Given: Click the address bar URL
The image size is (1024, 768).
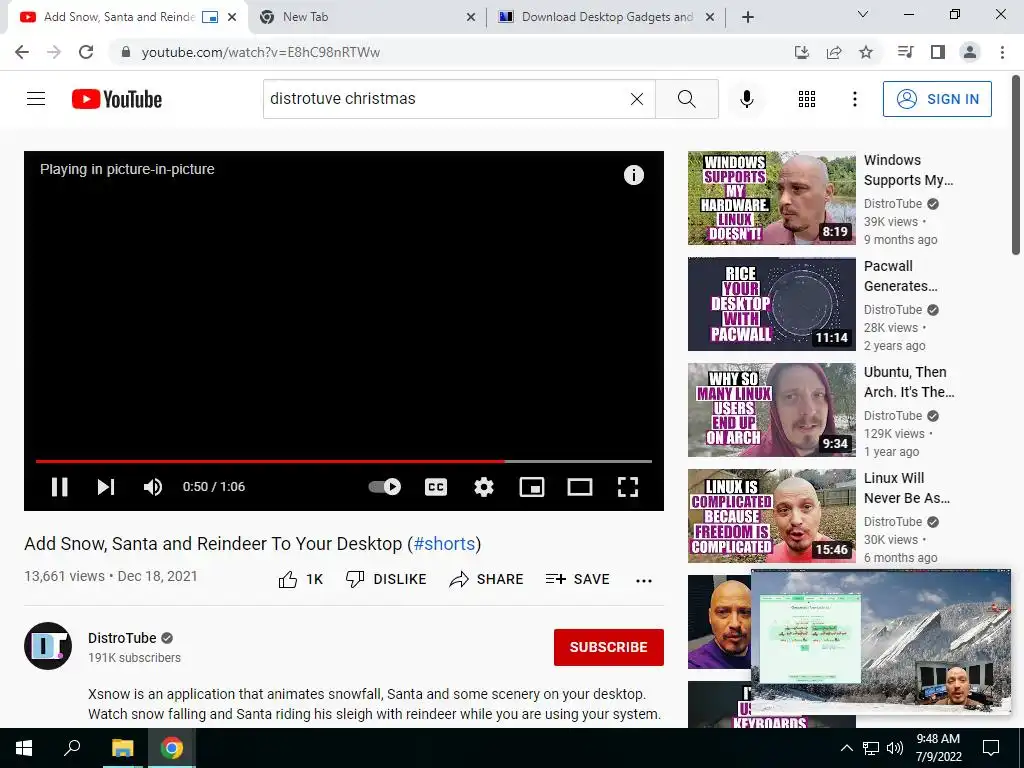Looking at the screenshot, I should [261, 52].
